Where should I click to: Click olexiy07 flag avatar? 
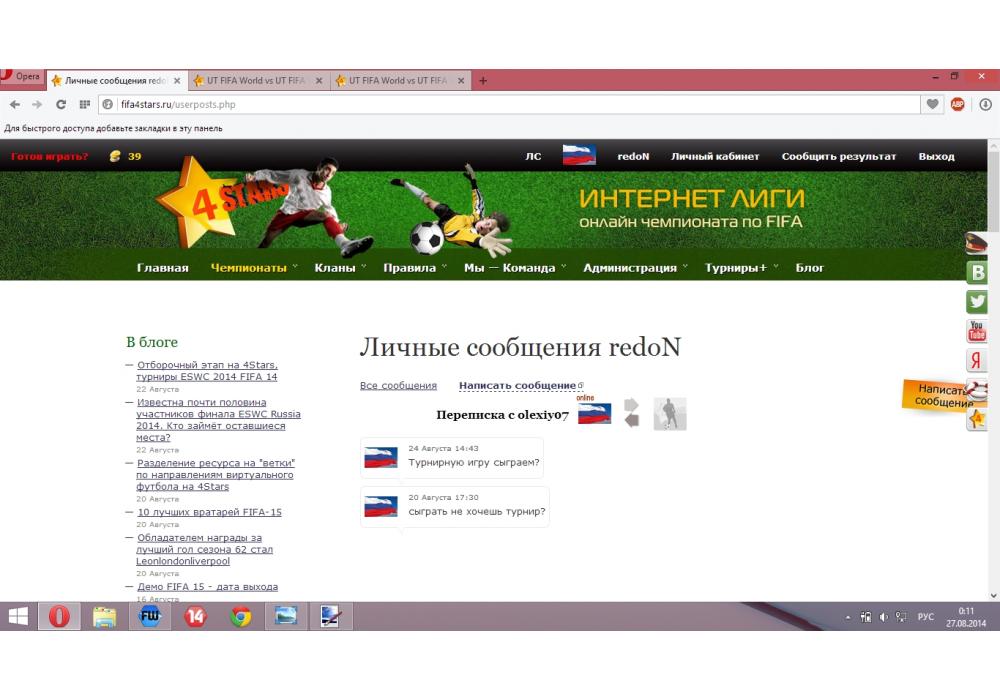pyautogui.click(x=594, y=413)
